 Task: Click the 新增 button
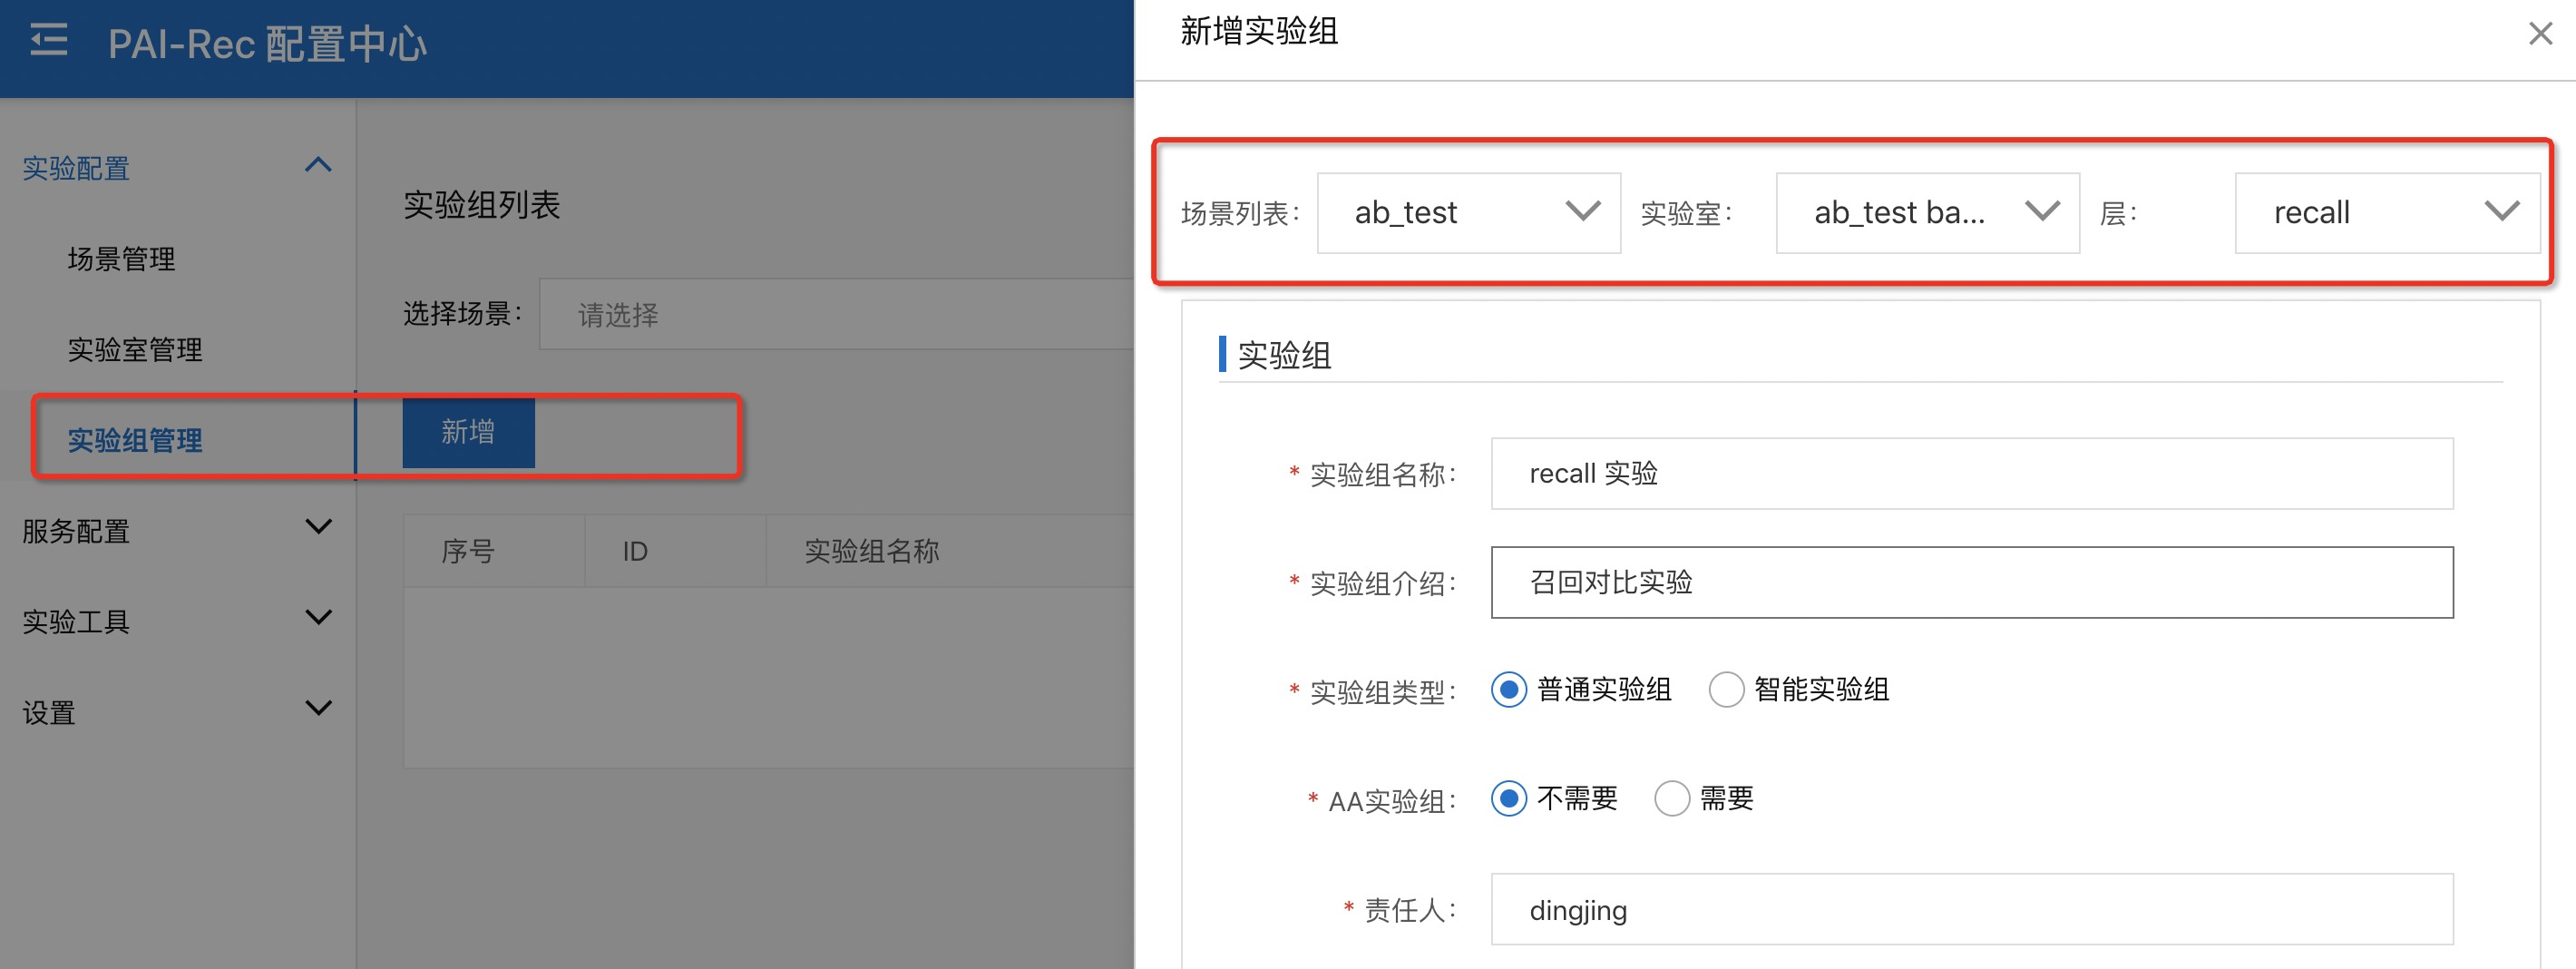point(468,432)
